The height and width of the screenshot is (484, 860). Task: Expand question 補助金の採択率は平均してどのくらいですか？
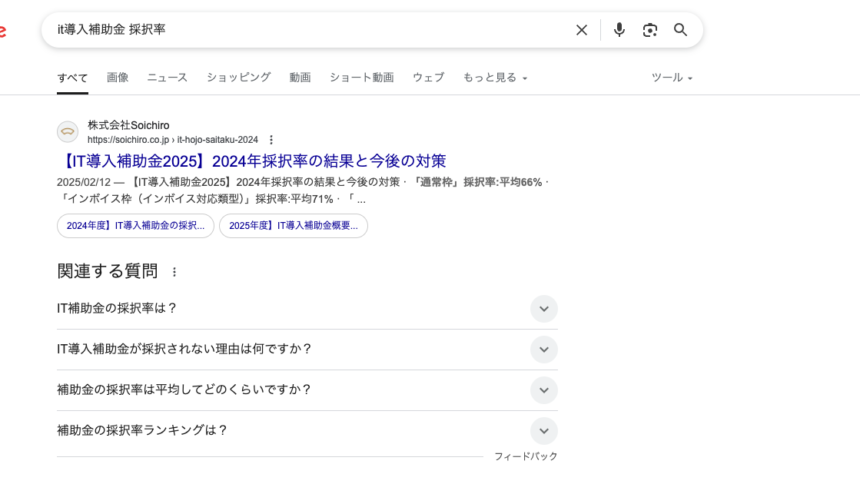(307, 390)
